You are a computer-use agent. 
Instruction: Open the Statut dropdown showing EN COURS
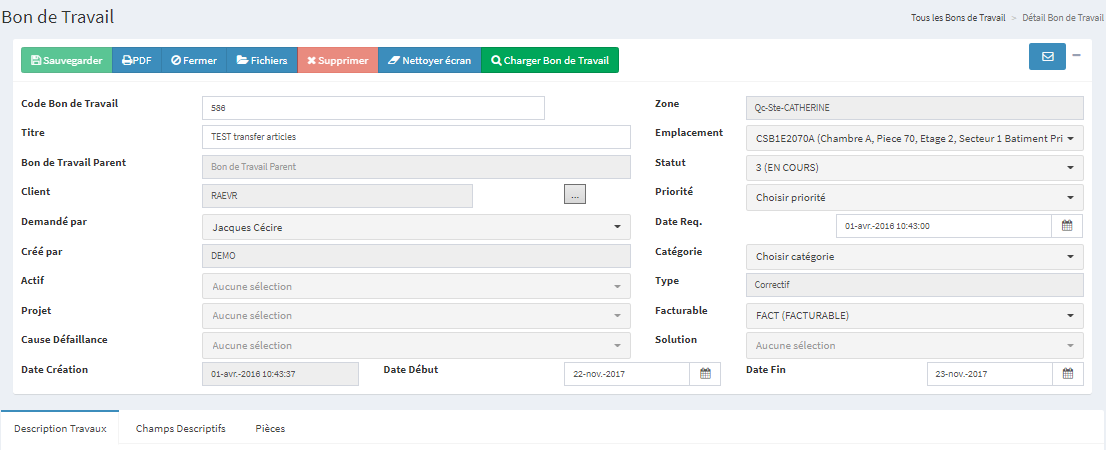914,168
